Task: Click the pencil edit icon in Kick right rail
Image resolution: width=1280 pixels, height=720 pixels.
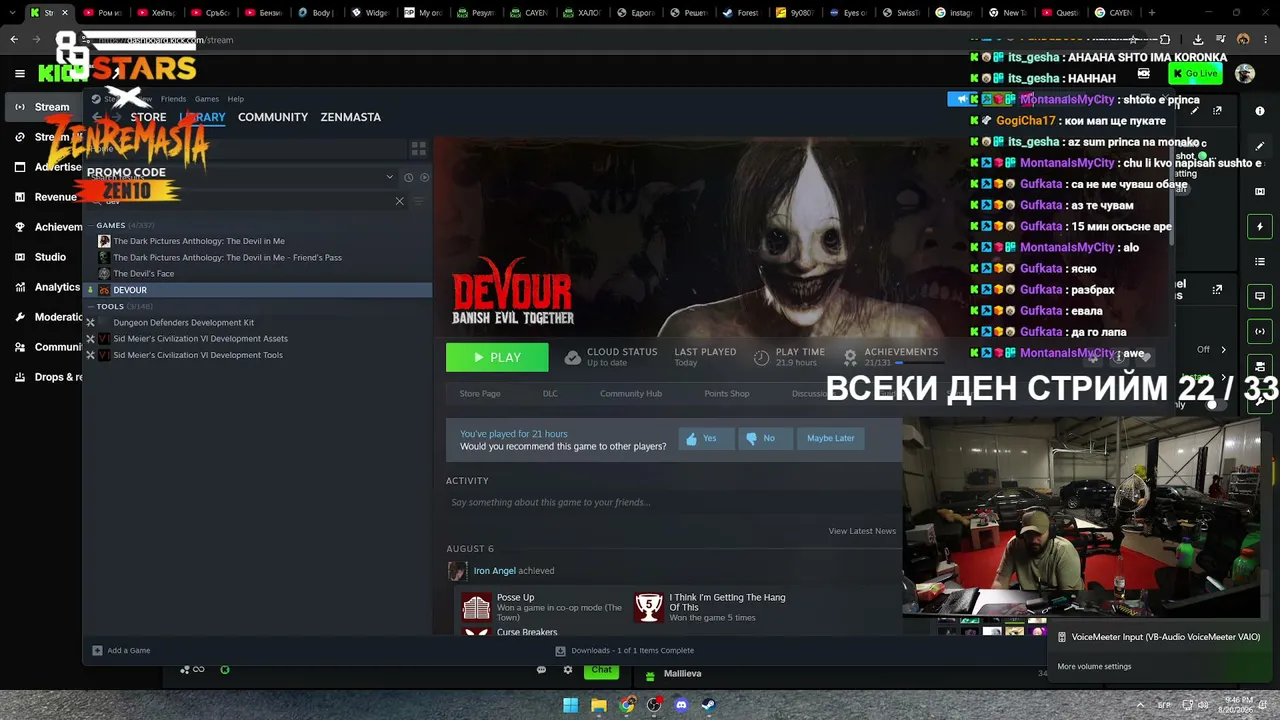Action: [x=1260, y=146]
